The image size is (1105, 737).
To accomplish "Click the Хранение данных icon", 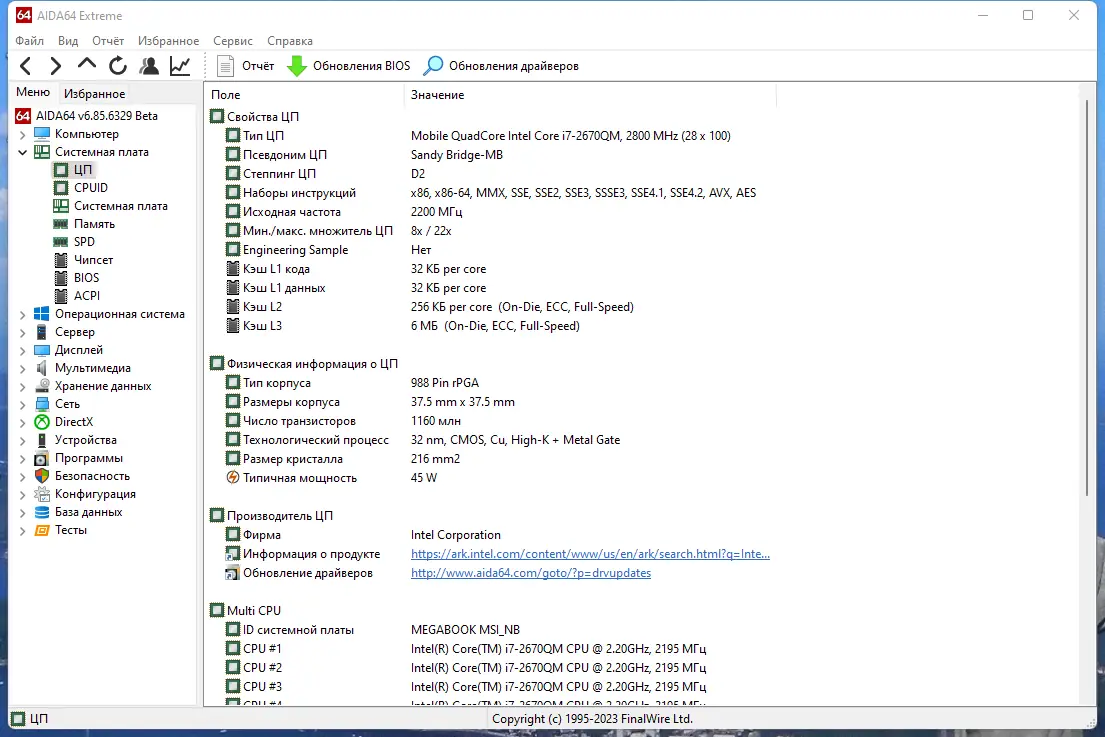I will [42, 386].
